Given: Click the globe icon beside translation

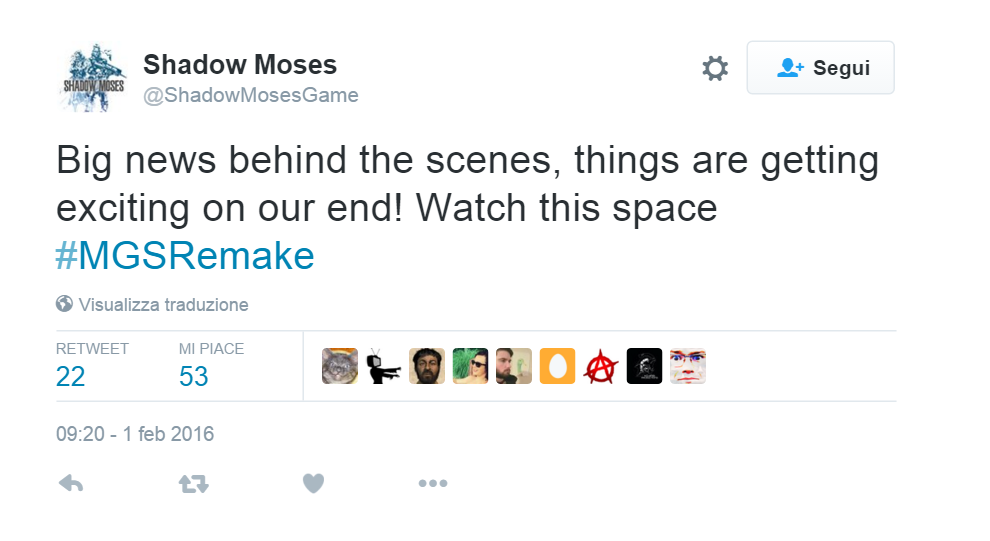Looking at the screenshot, I should (x=64, y=304).
